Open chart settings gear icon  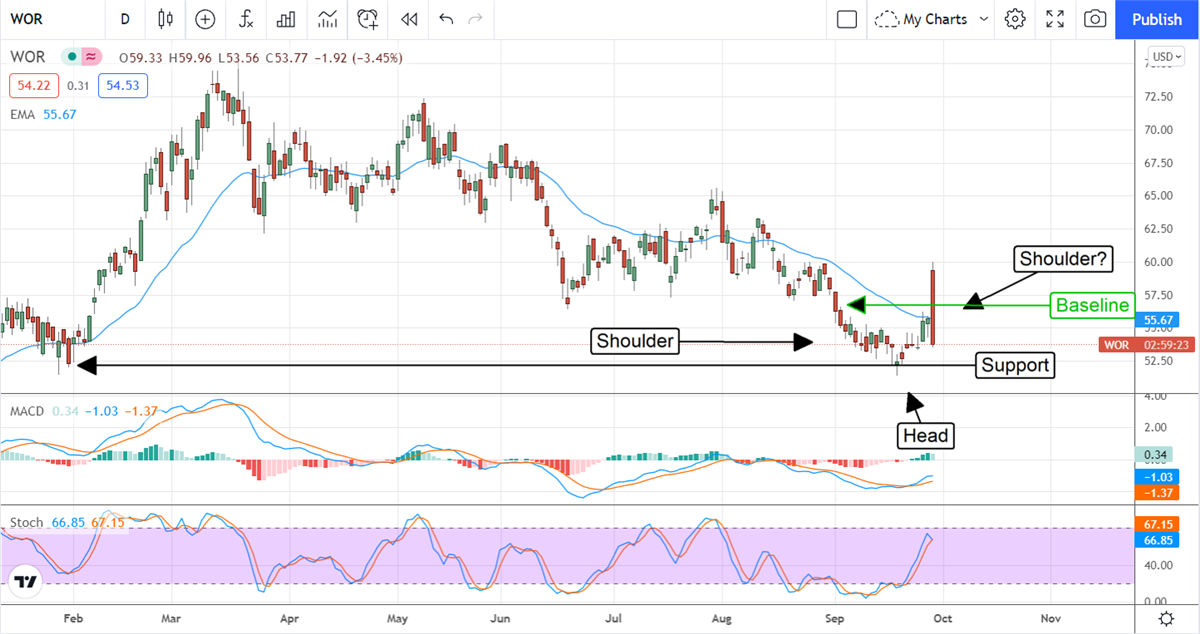1015,18
